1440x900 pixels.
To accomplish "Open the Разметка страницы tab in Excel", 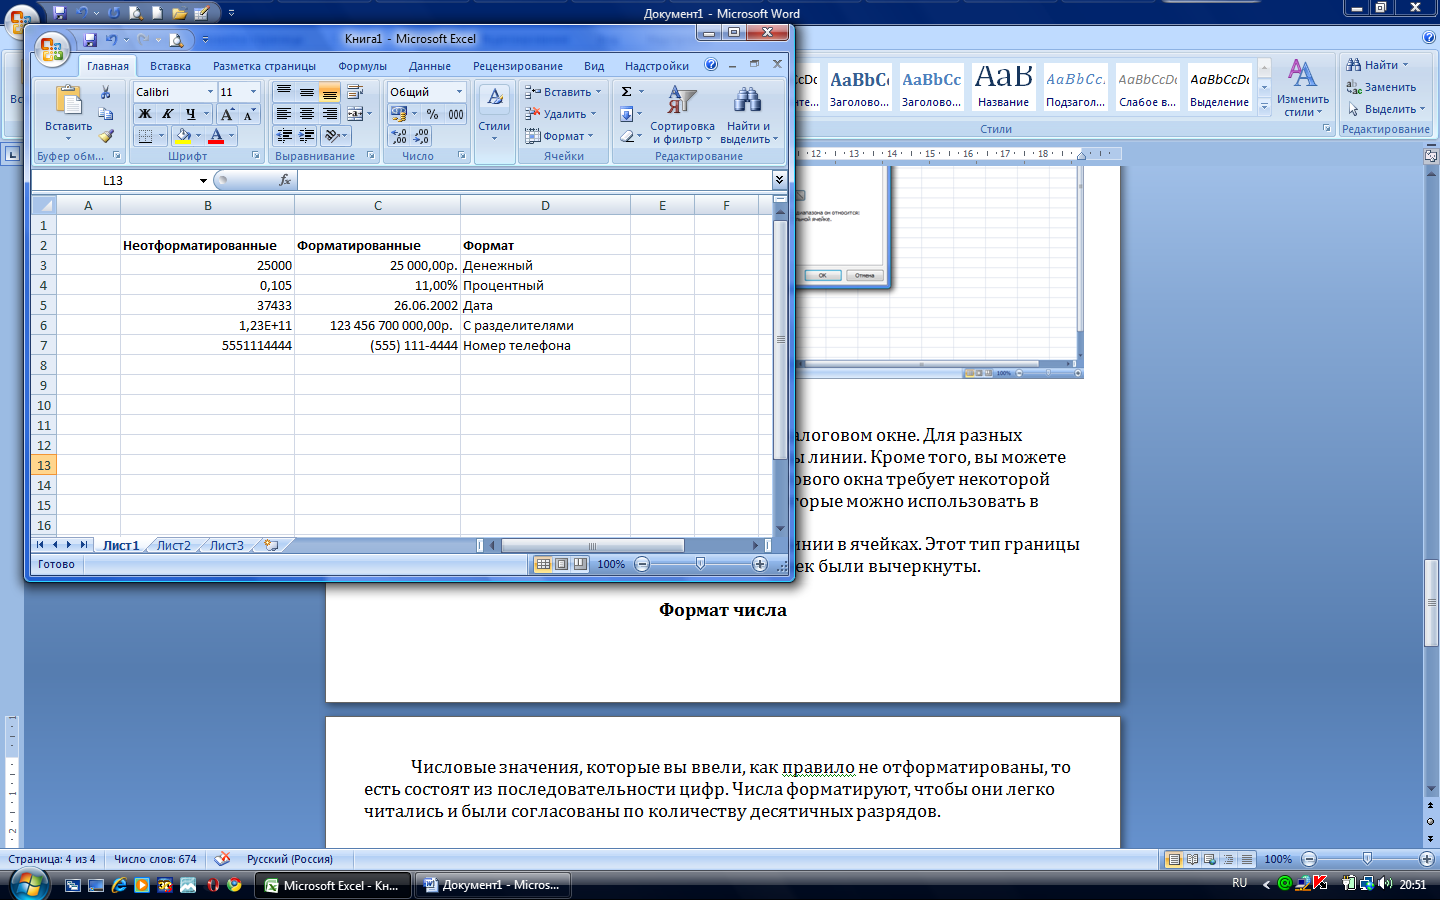I will point(264,66).
